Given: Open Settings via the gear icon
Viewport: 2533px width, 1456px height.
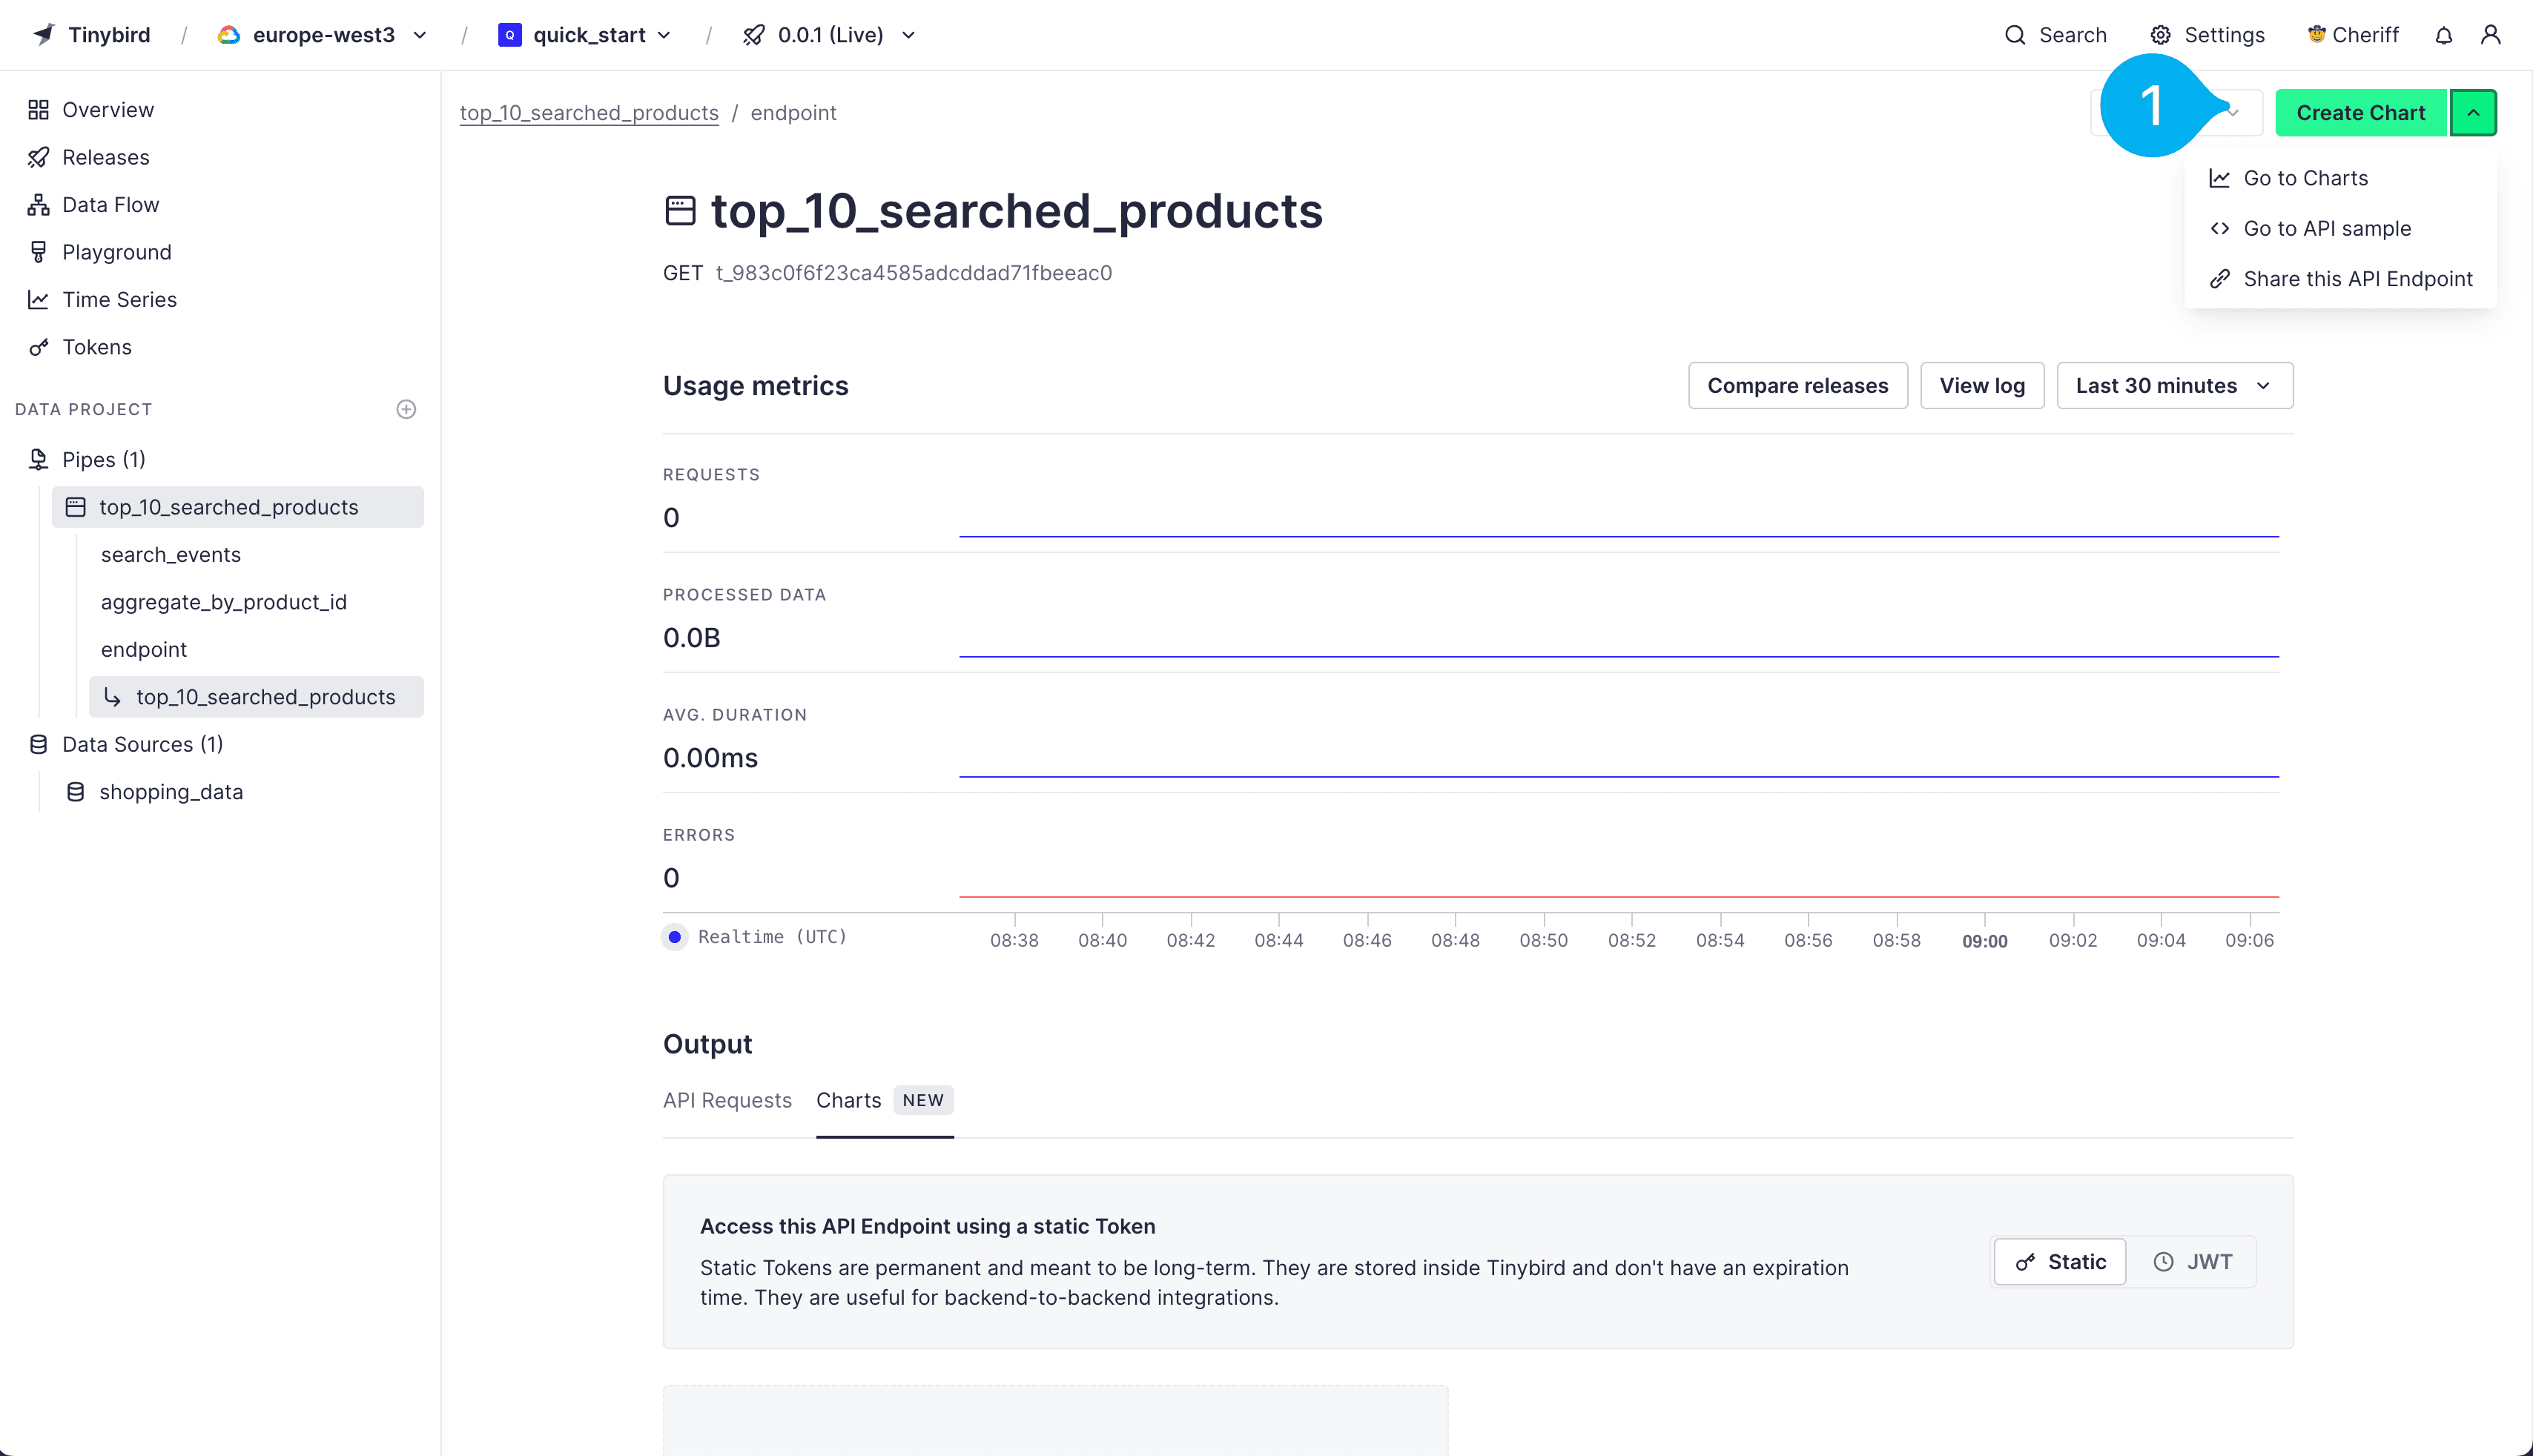Looking at the screenshot, I should click(x=2160, y=35).
